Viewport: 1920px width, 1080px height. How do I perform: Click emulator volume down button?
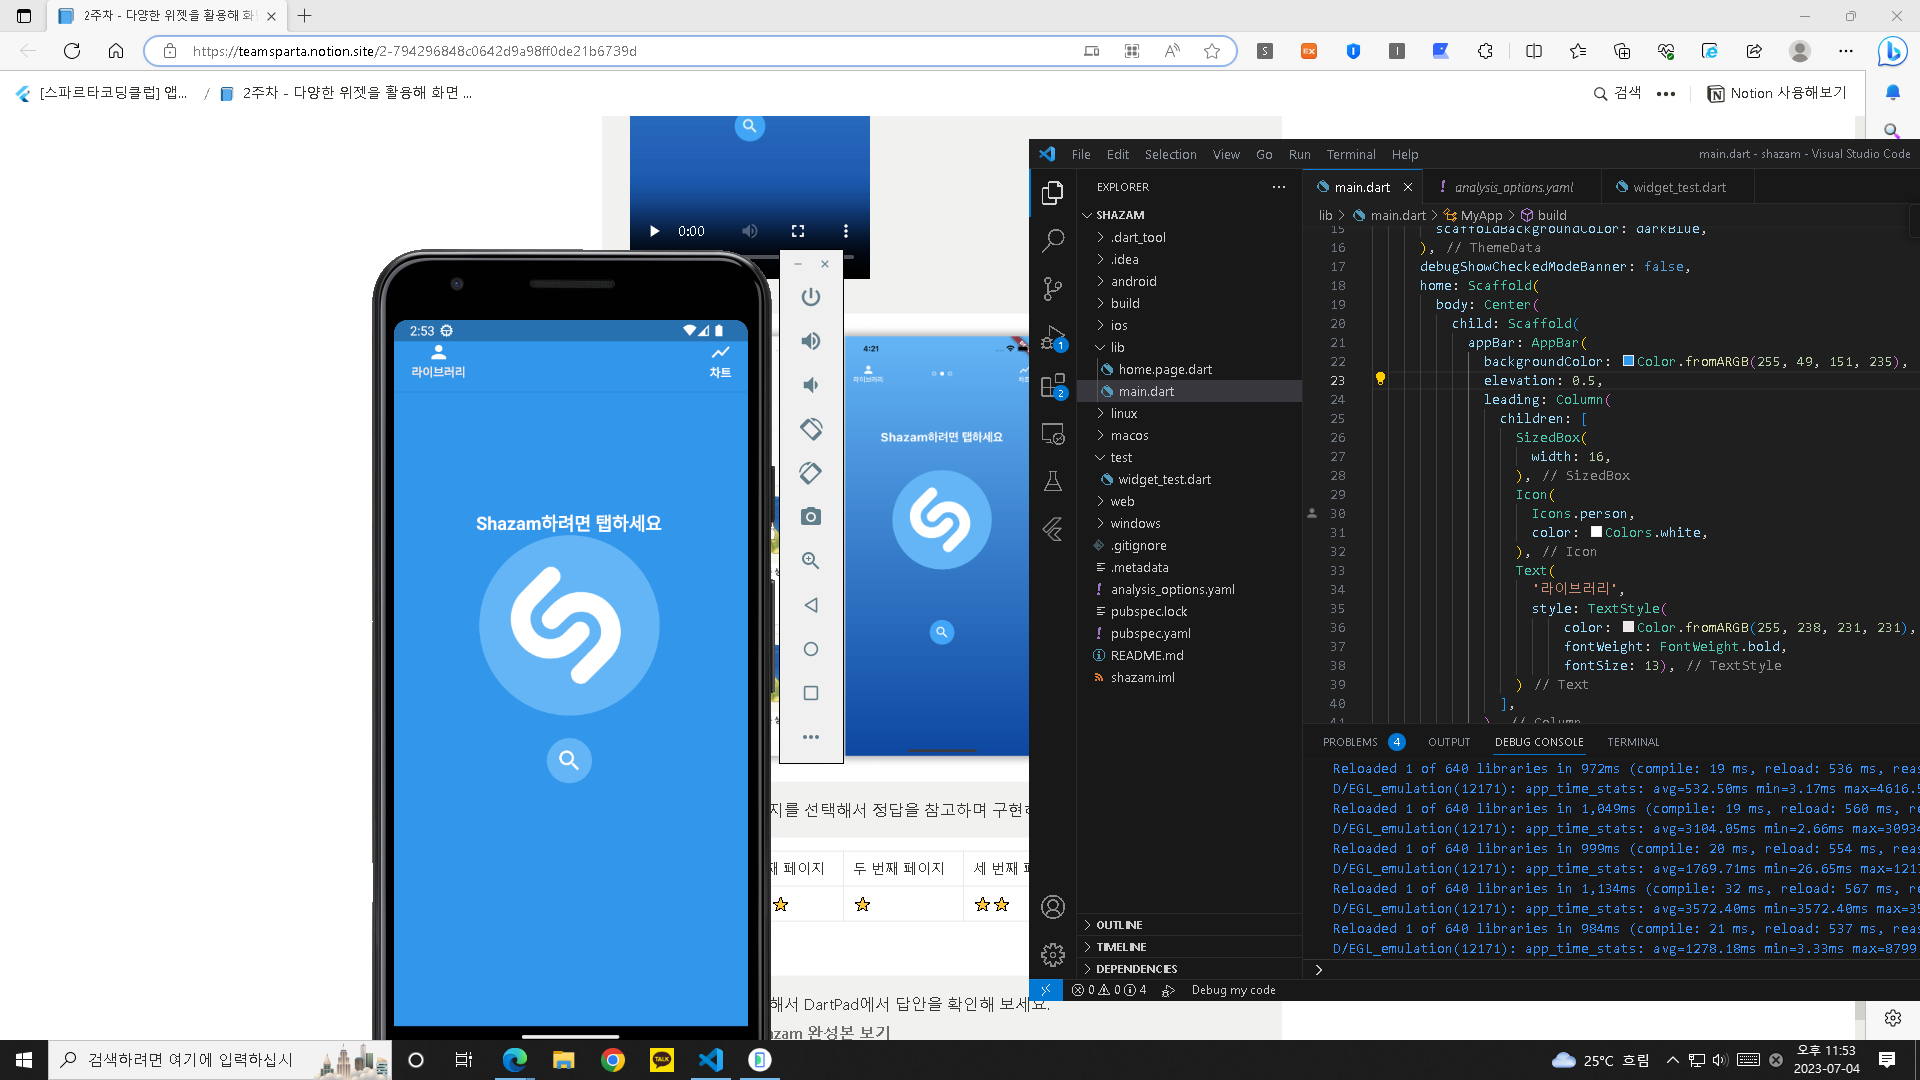point(811,385)
